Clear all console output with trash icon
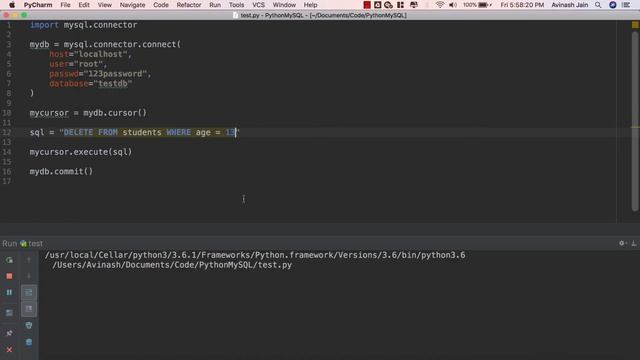 [29, 342]
